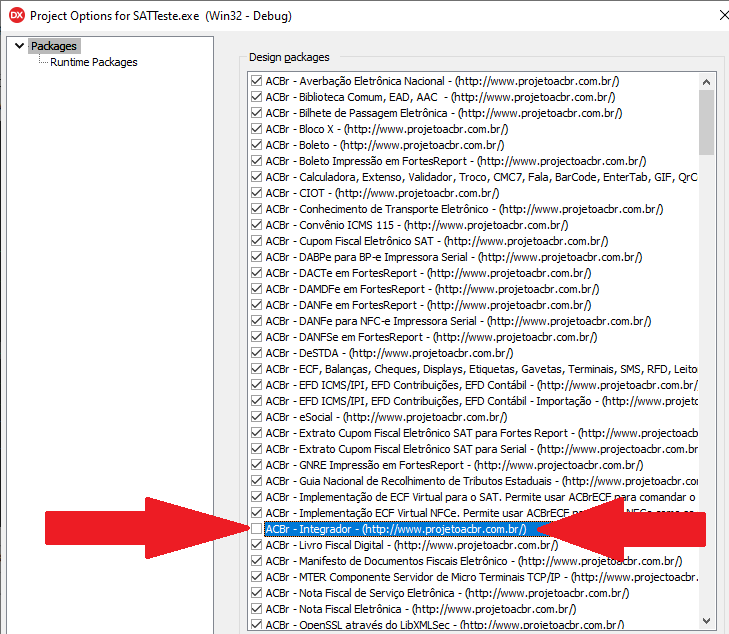Uncheck ACBr - ECF, Balanças, Cheques checkbox
The width and height of the screenshot is (729, 634).
[x=256, y=369]
